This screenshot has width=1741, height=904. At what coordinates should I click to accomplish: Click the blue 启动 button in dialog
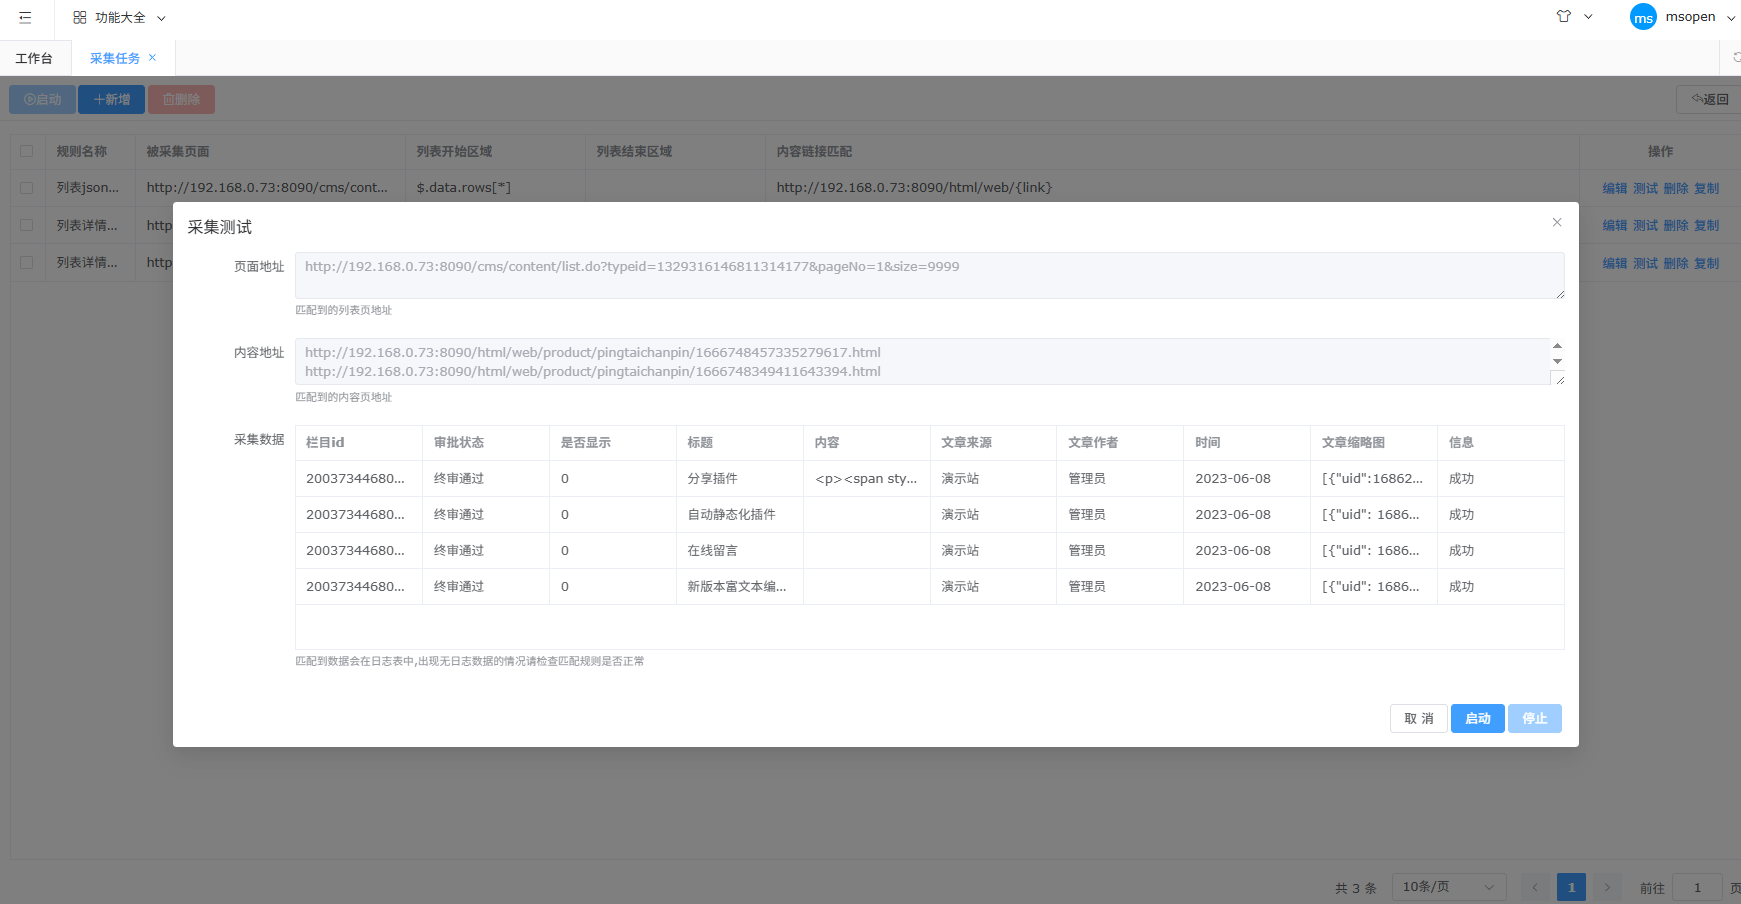tap(1477, 718)
